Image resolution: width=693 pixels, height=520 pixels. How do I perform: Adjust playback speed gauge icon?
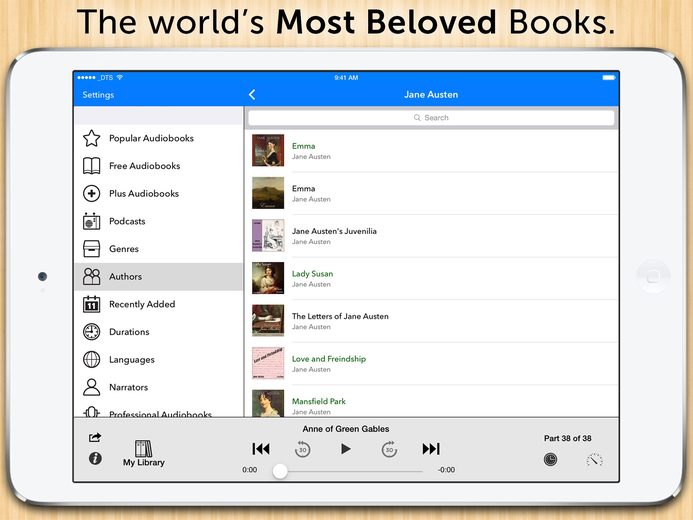595,460
